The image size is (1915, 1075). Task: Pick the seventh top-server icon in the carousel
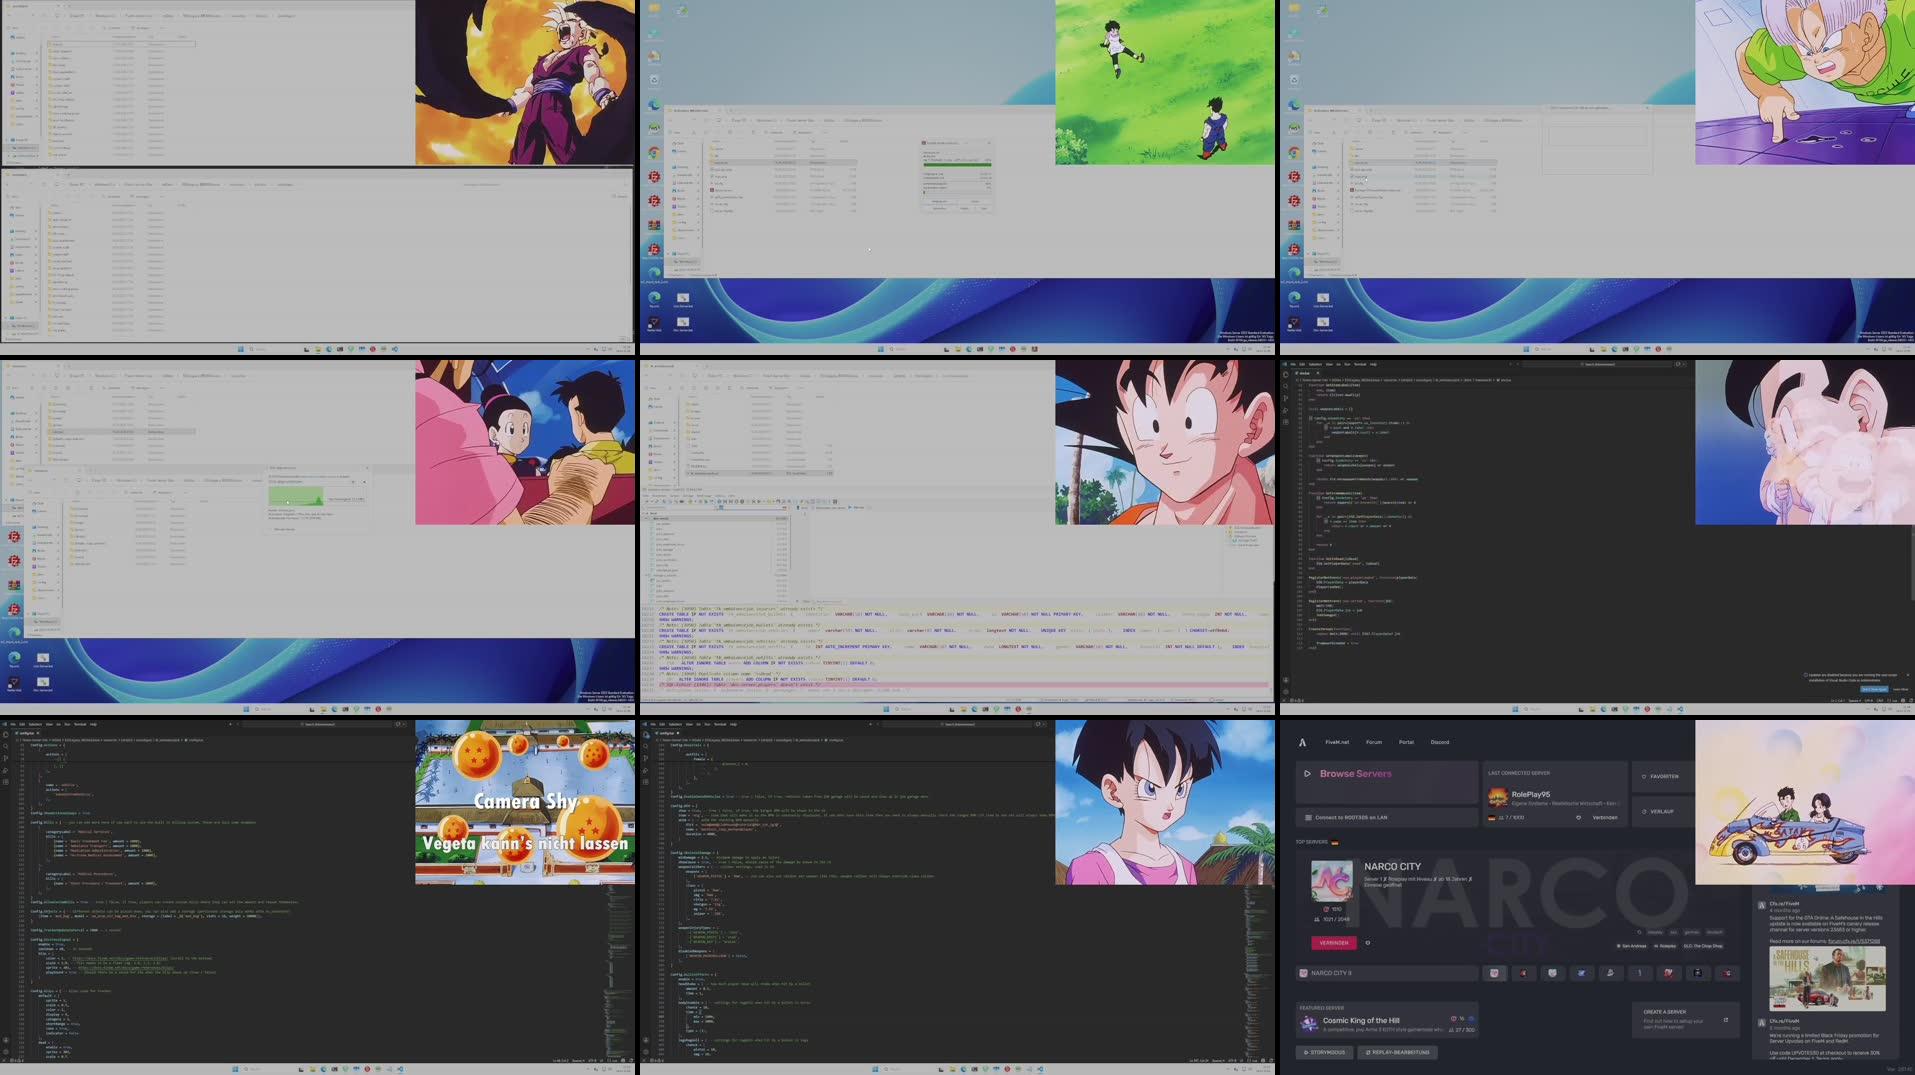pos(1669,973)
